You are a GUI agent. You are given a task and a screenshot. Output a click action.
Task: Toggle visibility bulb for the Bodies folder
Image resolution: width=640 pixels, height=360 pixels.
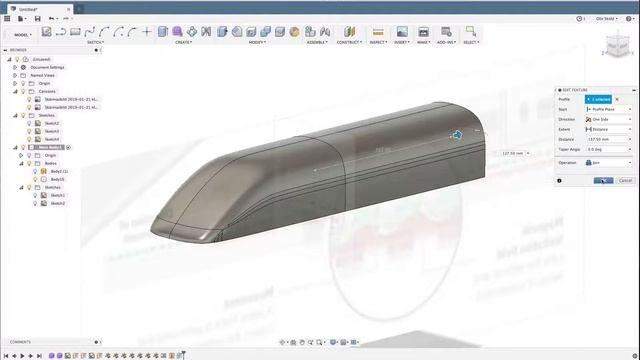pos(29,163)
